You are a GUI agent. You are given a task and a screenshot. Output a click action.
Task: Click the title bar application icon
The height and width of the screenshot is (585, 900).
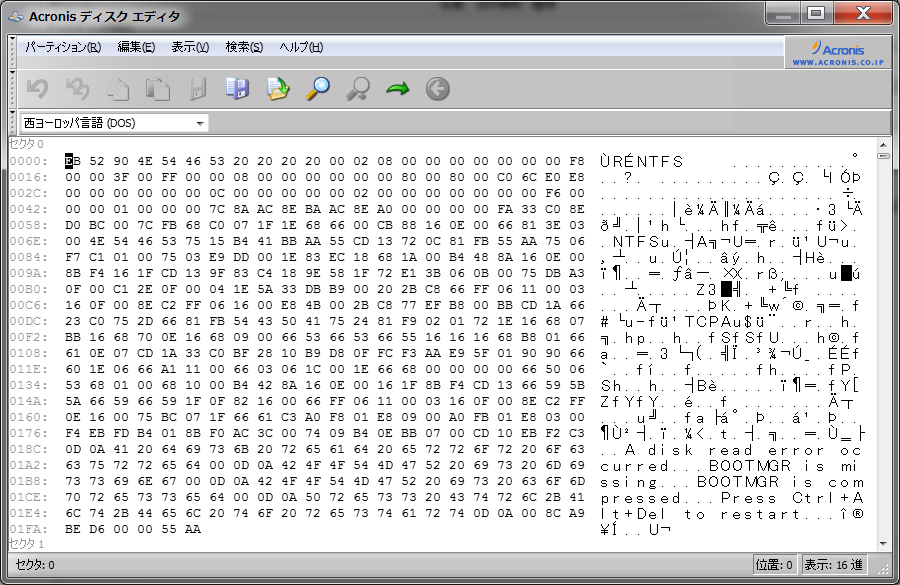pos(16,17)
